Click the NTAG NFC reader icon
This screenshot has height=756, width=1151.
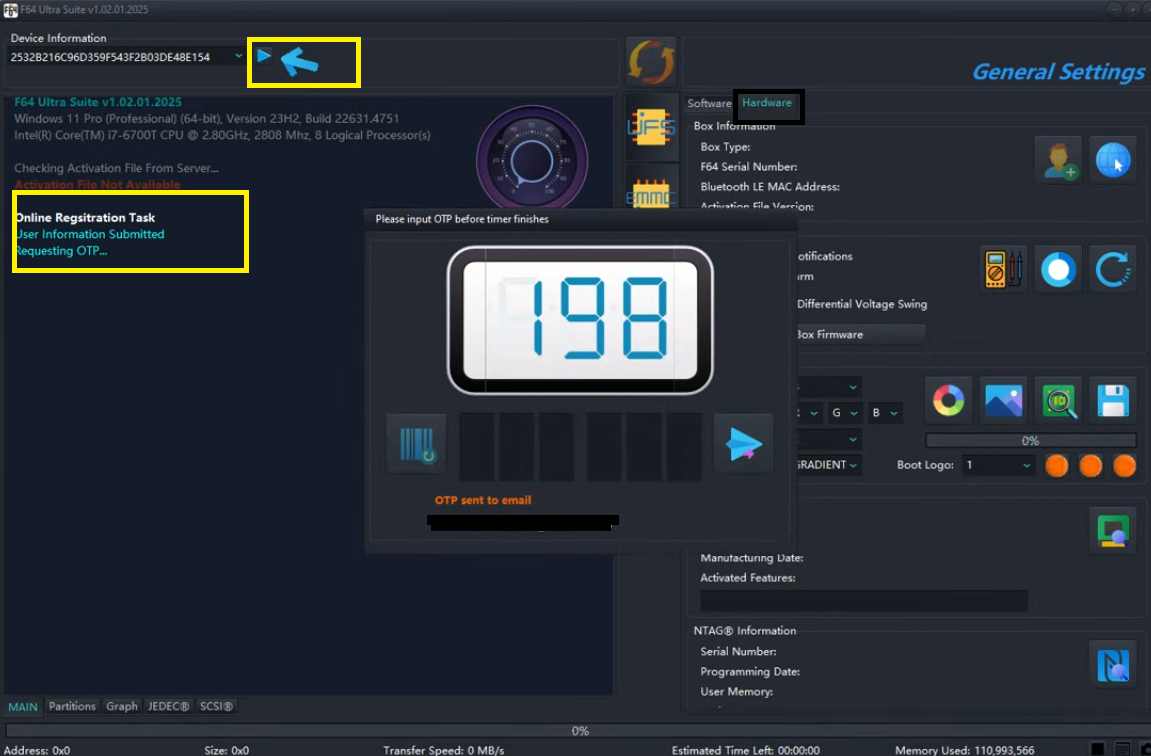point(1113,664)
